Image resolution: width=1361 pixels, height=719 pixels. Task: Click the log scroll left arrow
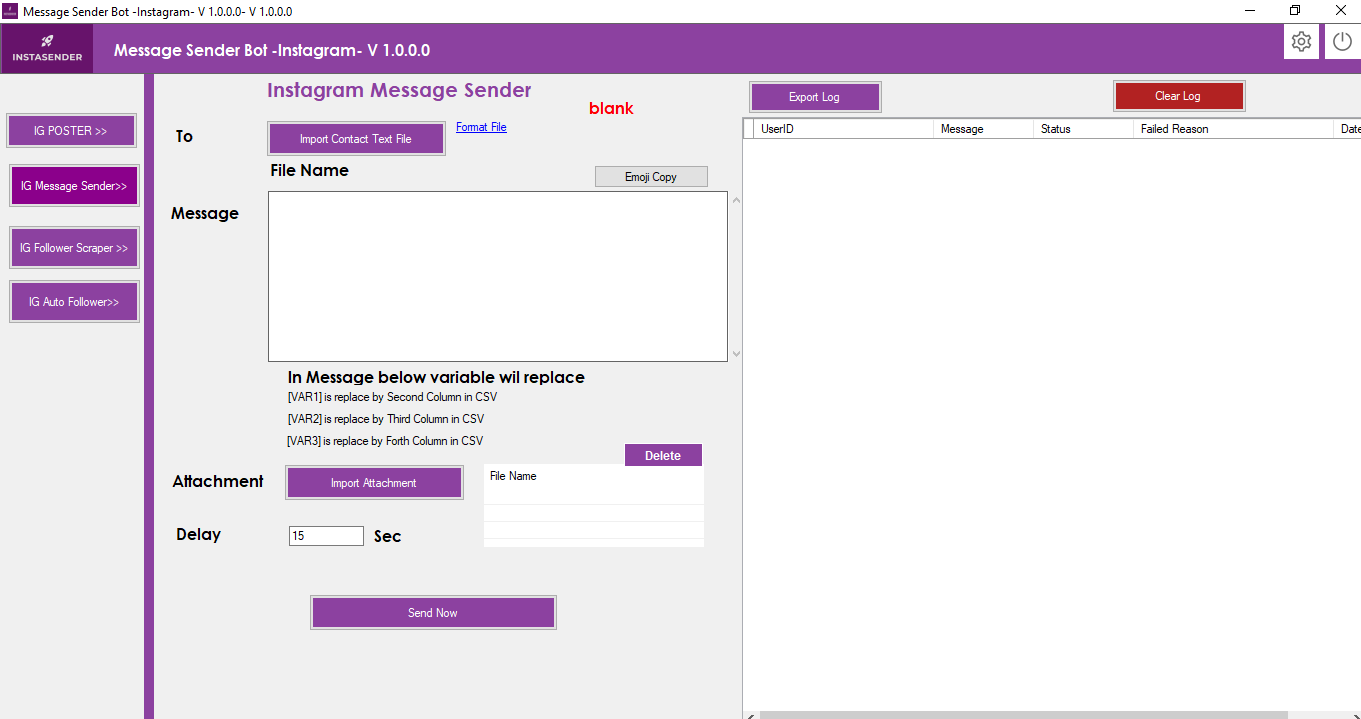point(750,715)
